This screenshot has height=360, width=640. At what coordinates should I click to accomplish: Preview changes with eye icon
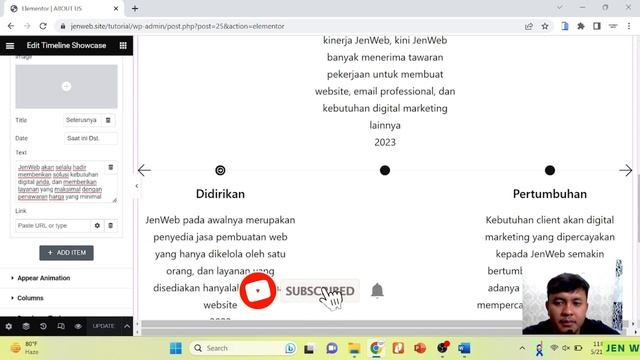pyautogui.click(x=78, y=326)
